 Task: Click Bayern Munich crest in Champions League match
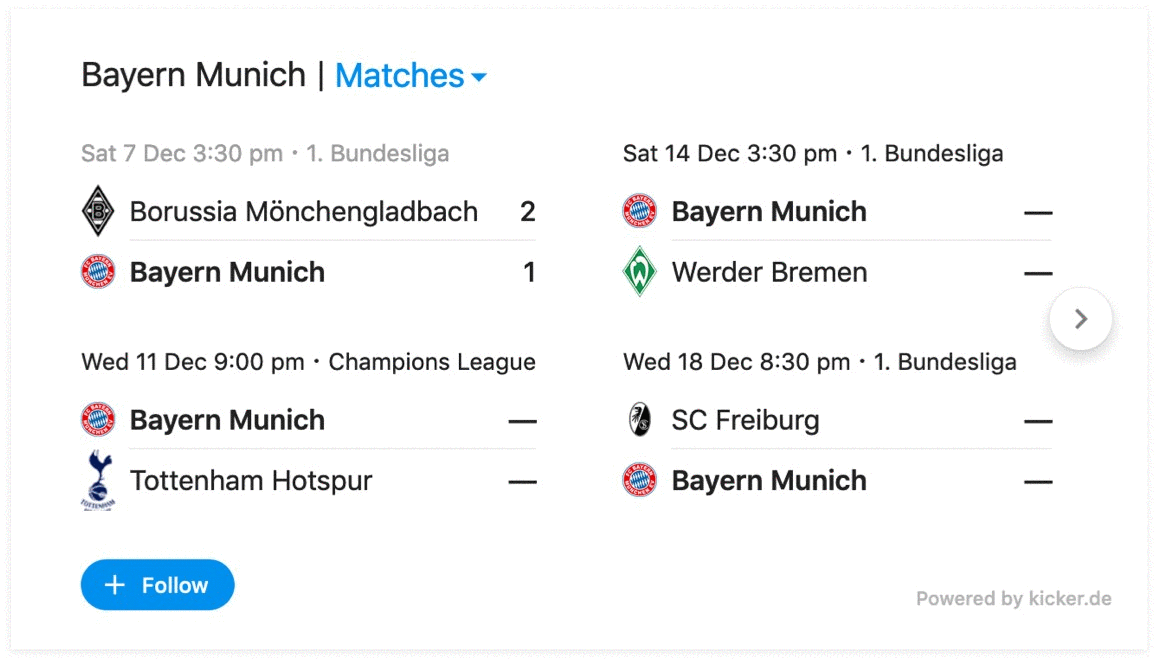pyautogui.click(x=98, y=420)
